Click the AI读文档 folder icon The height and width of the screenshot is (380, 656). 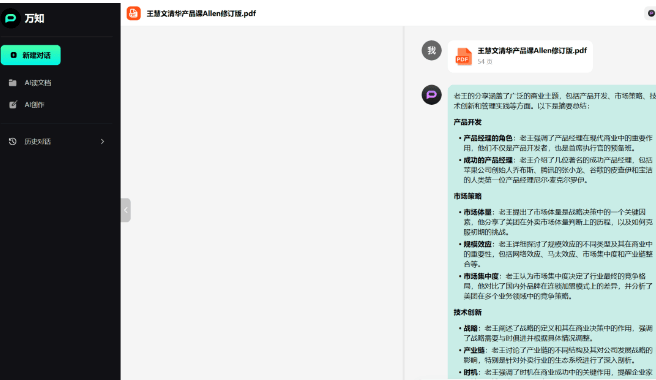click(13, 83)
